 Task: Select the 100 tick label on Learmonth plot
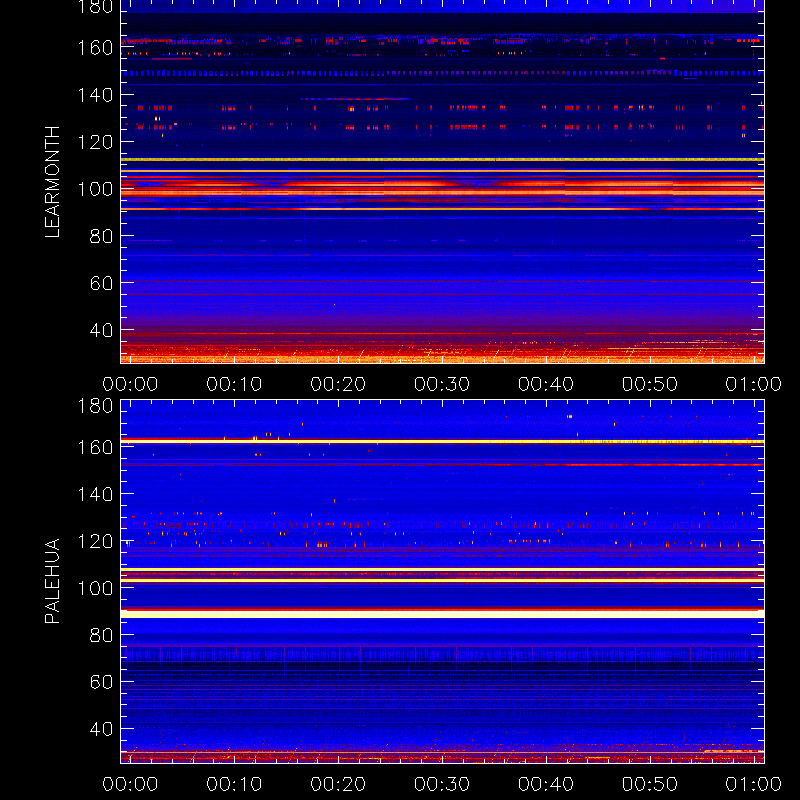[95, 189]
